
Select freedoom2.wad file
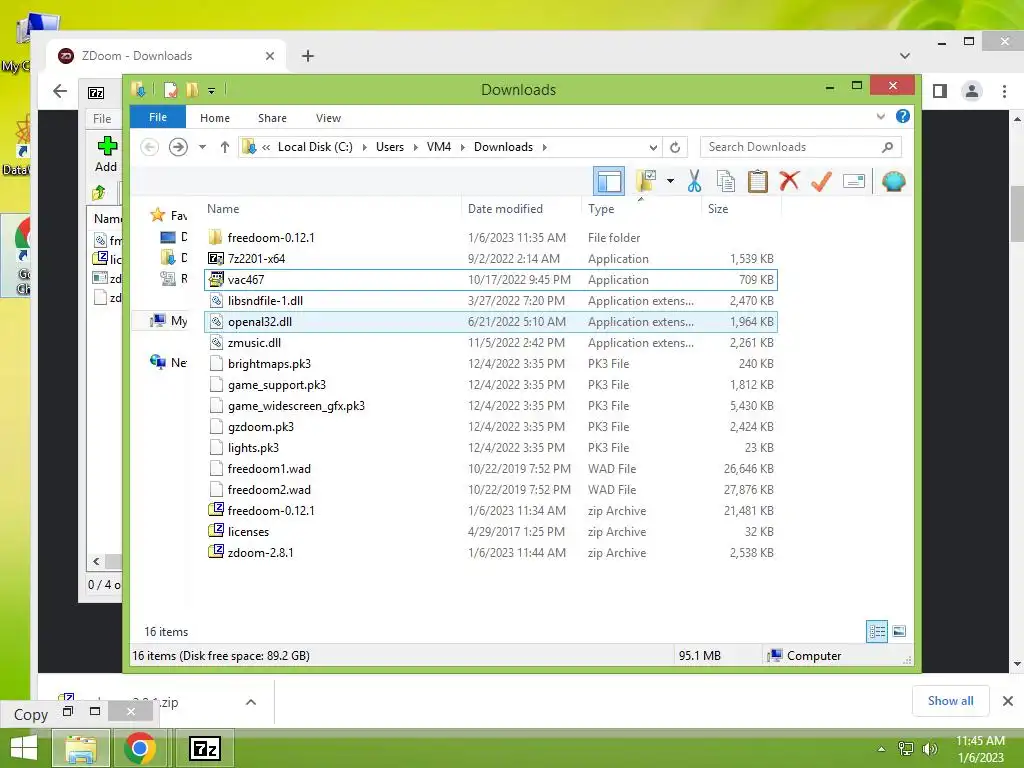490,490
